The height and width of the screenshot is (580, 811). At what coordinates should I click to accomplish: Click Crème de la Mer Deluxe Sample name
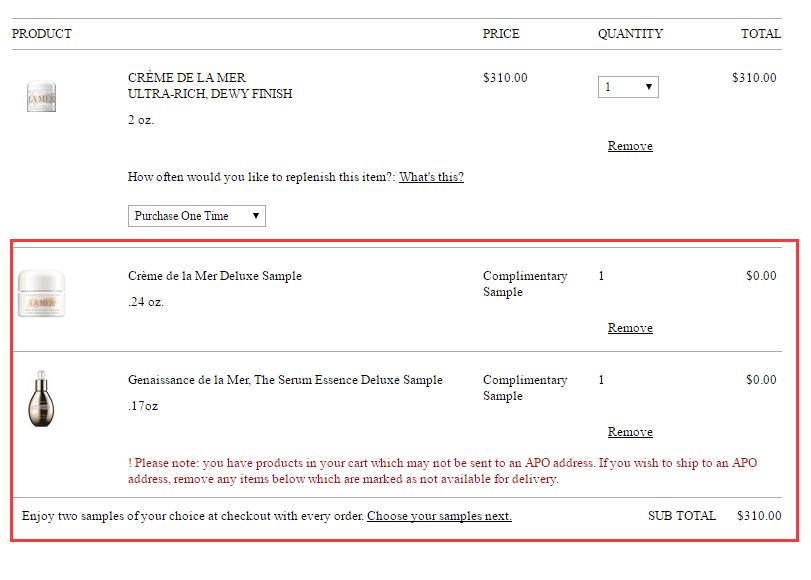coord(215,276)
